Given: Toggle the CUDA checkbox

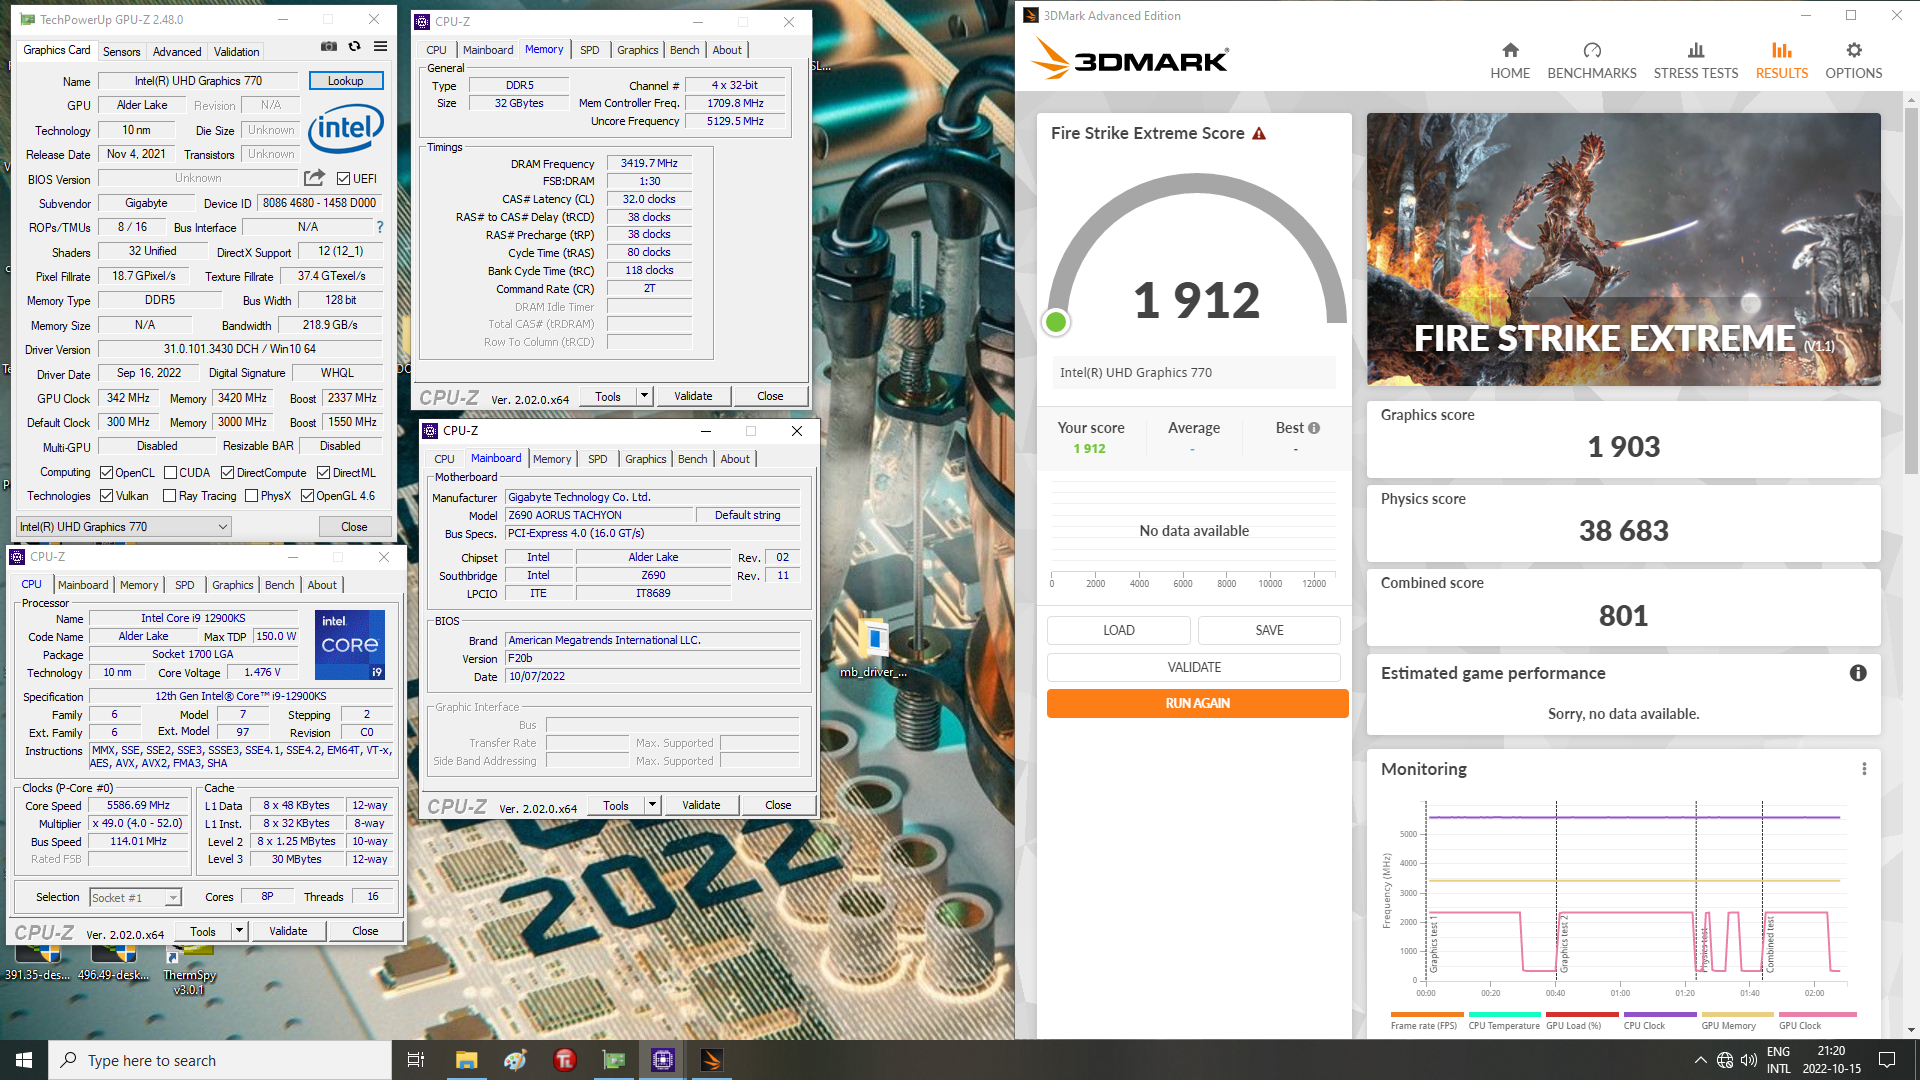Looking at the screenshot, I should click(171, 473).
